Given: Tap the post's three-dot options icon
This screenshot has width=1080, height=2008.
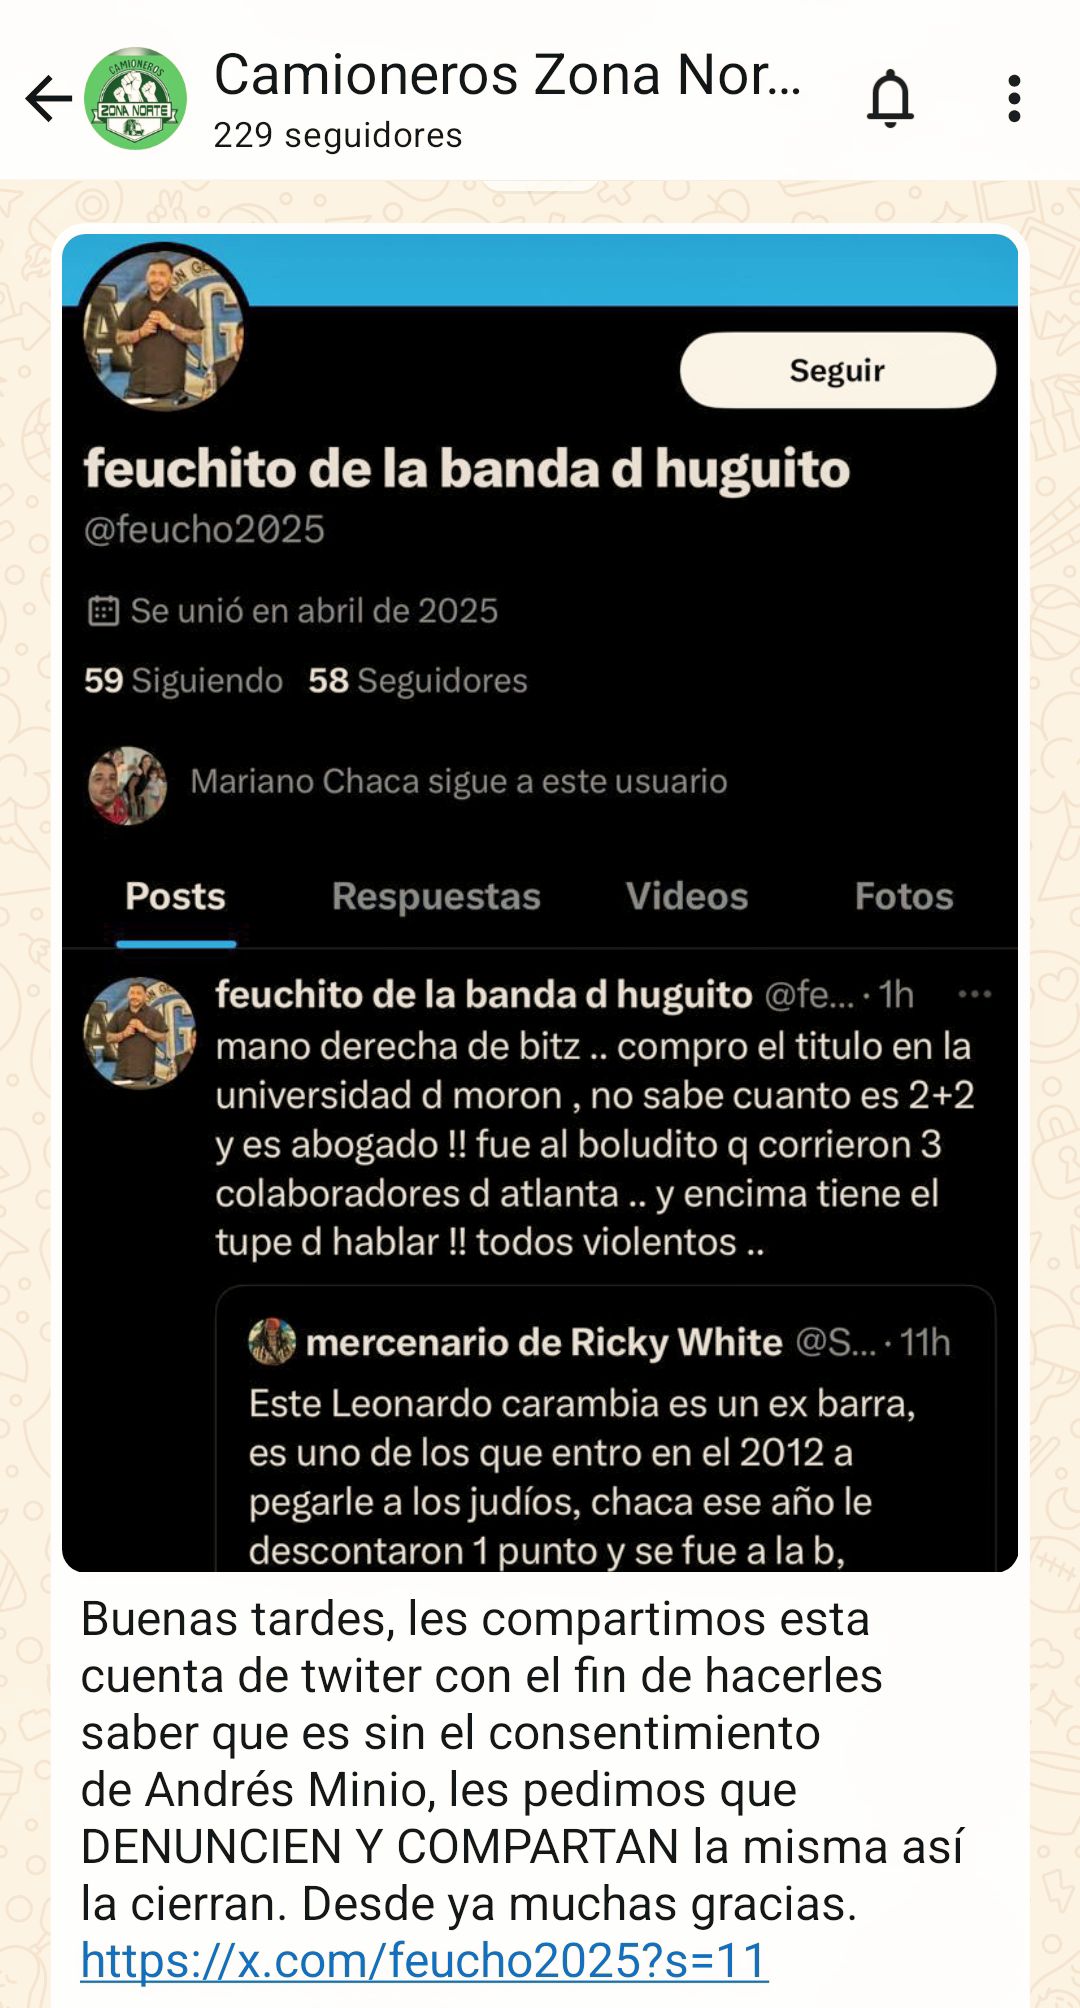Looking at the screenshot, I should click(974, 994).
